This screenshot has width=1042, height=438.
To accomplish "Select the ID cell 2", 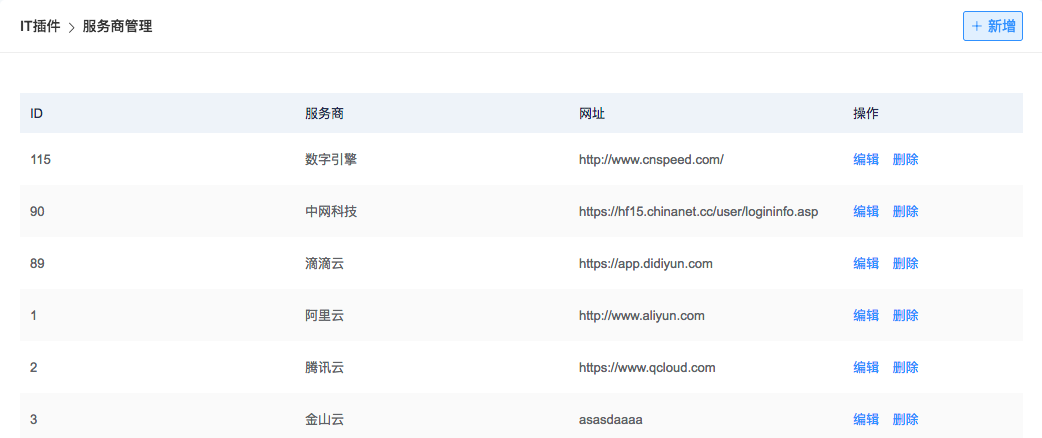I will pos(34,367).
